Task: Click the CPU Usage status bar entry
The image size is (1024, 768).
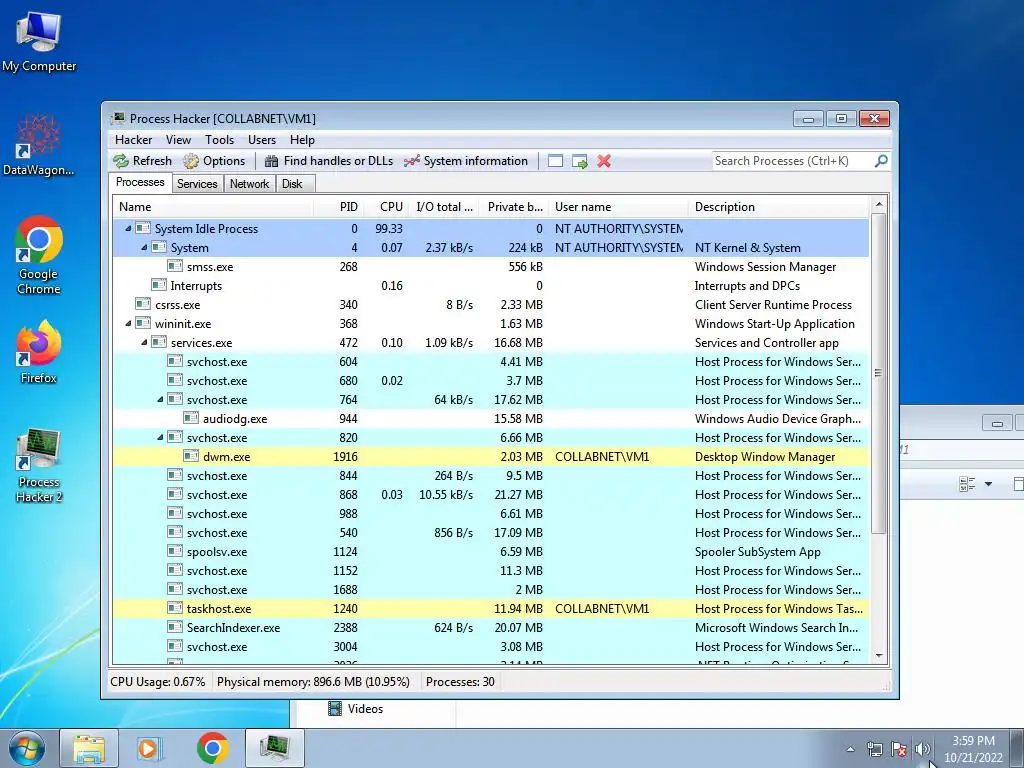Action: pyautogui.click(x=157, y=682)
